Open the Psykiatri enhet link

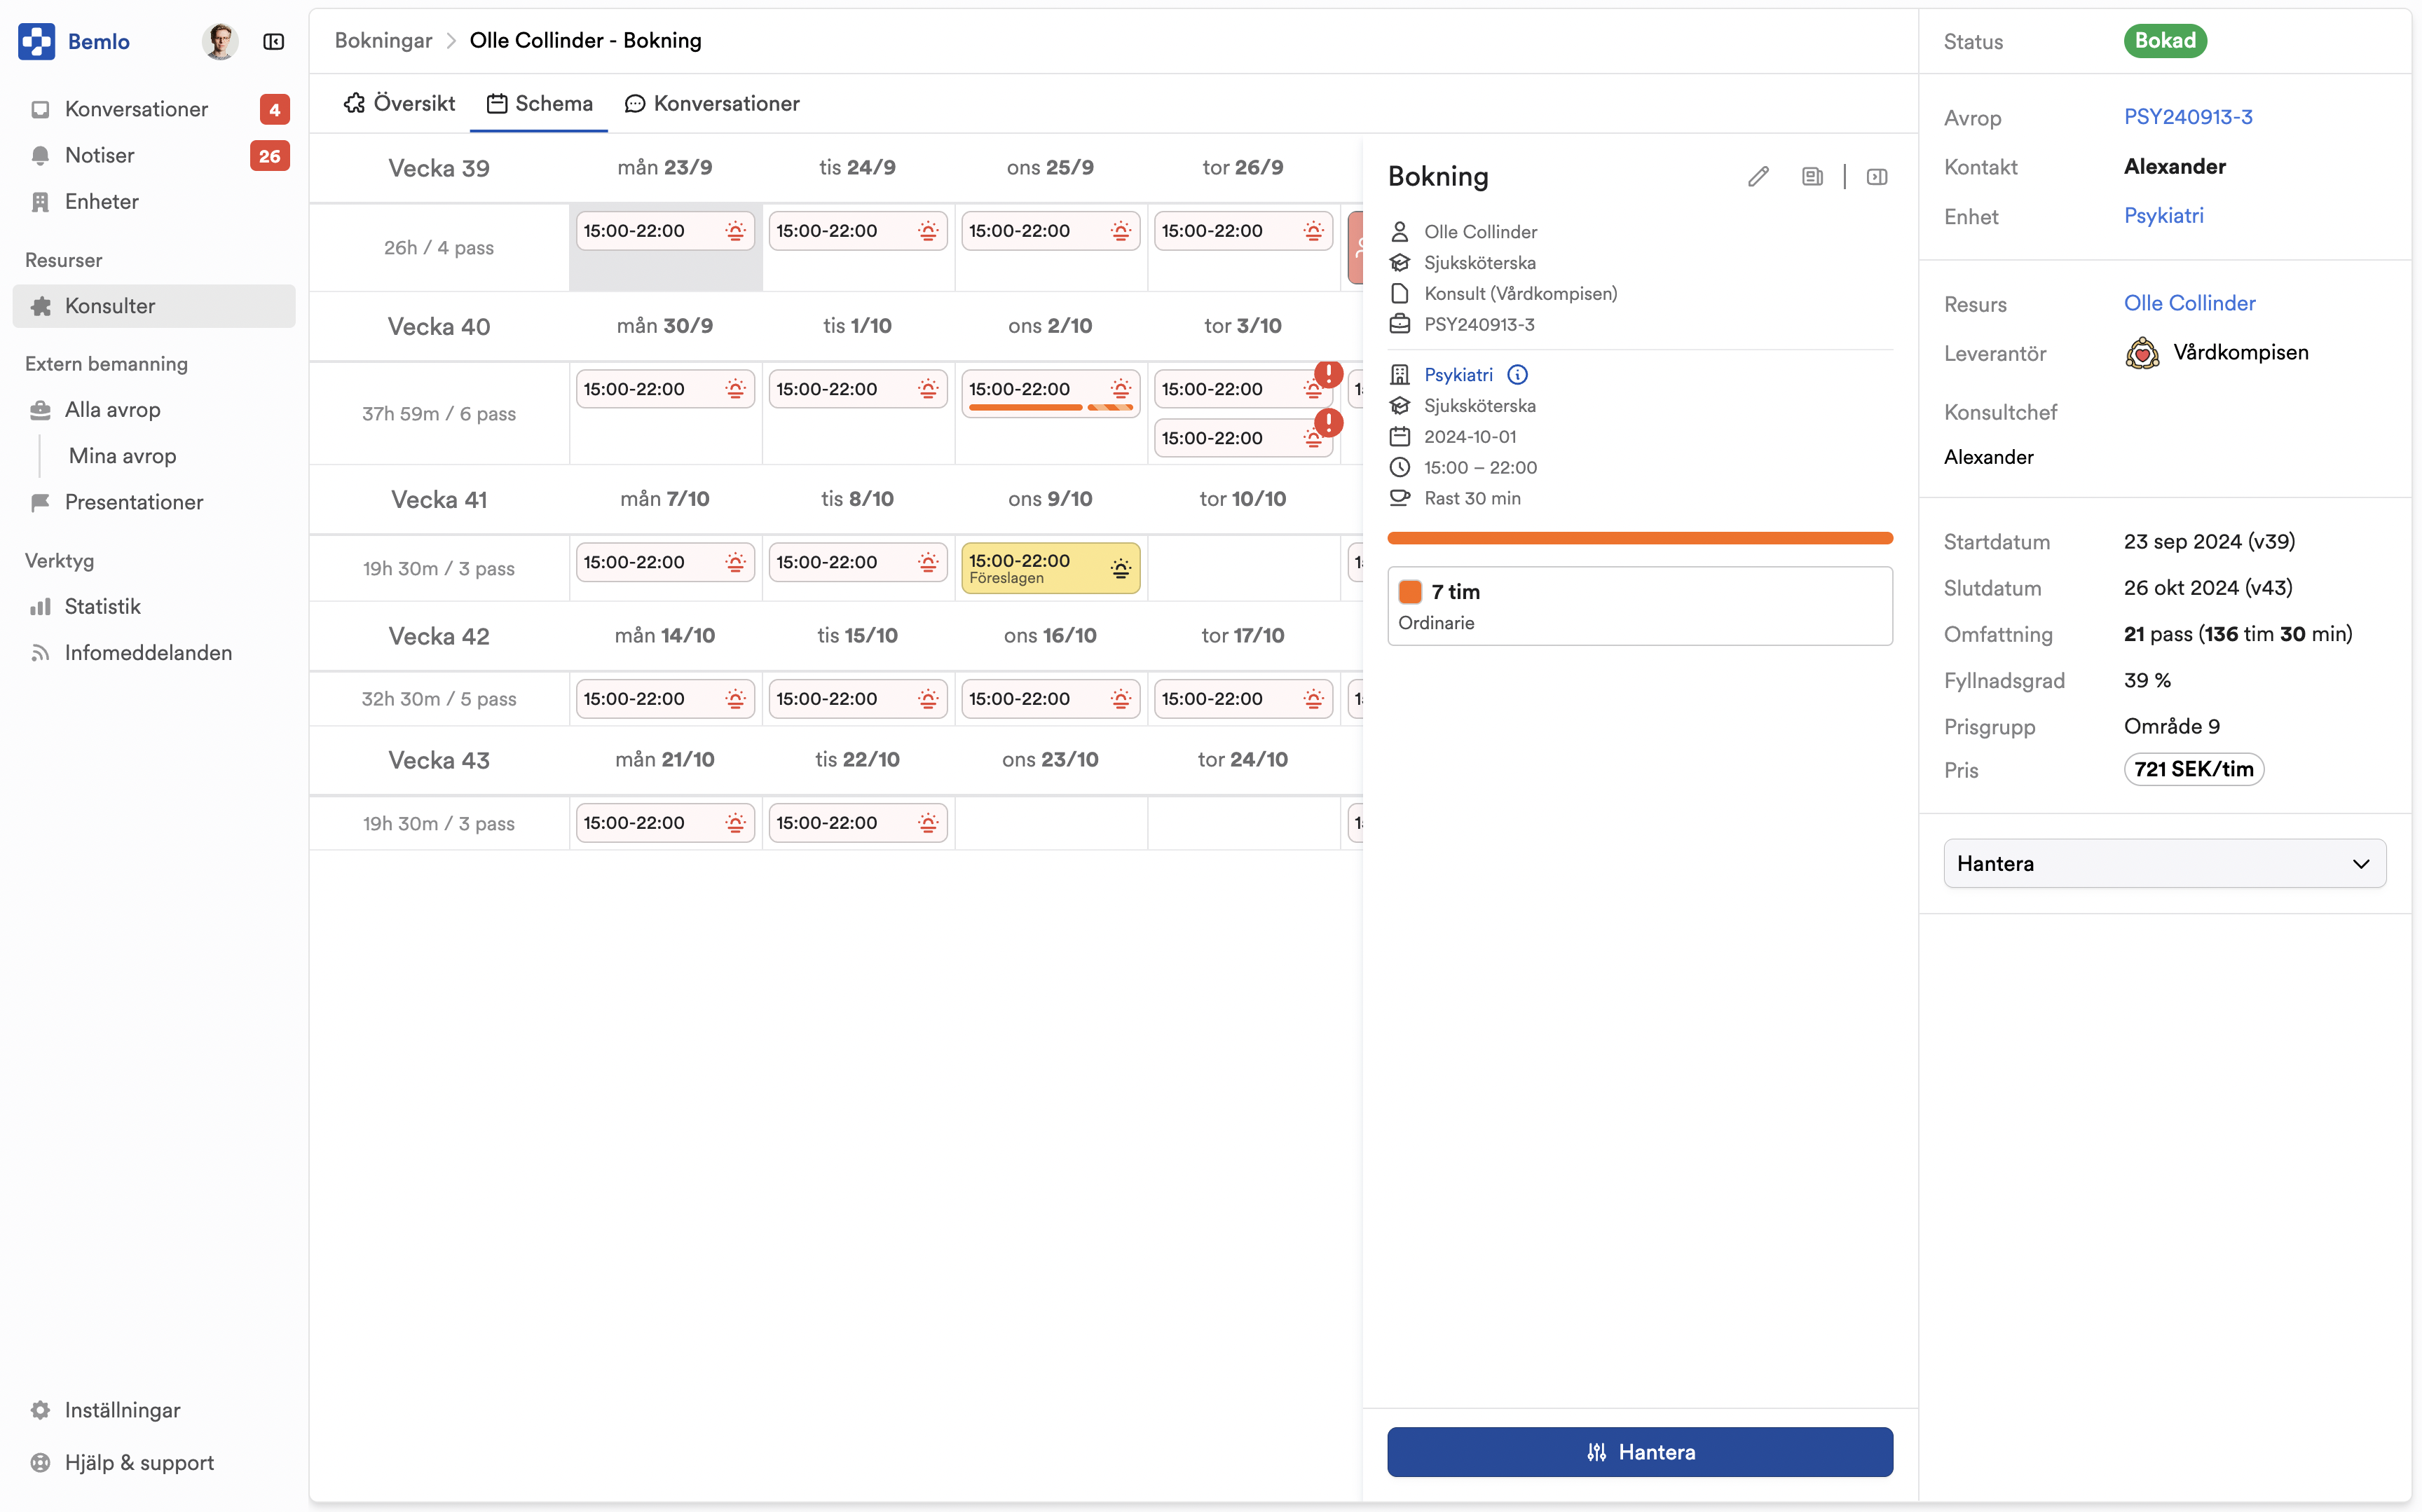point(2163,216)
